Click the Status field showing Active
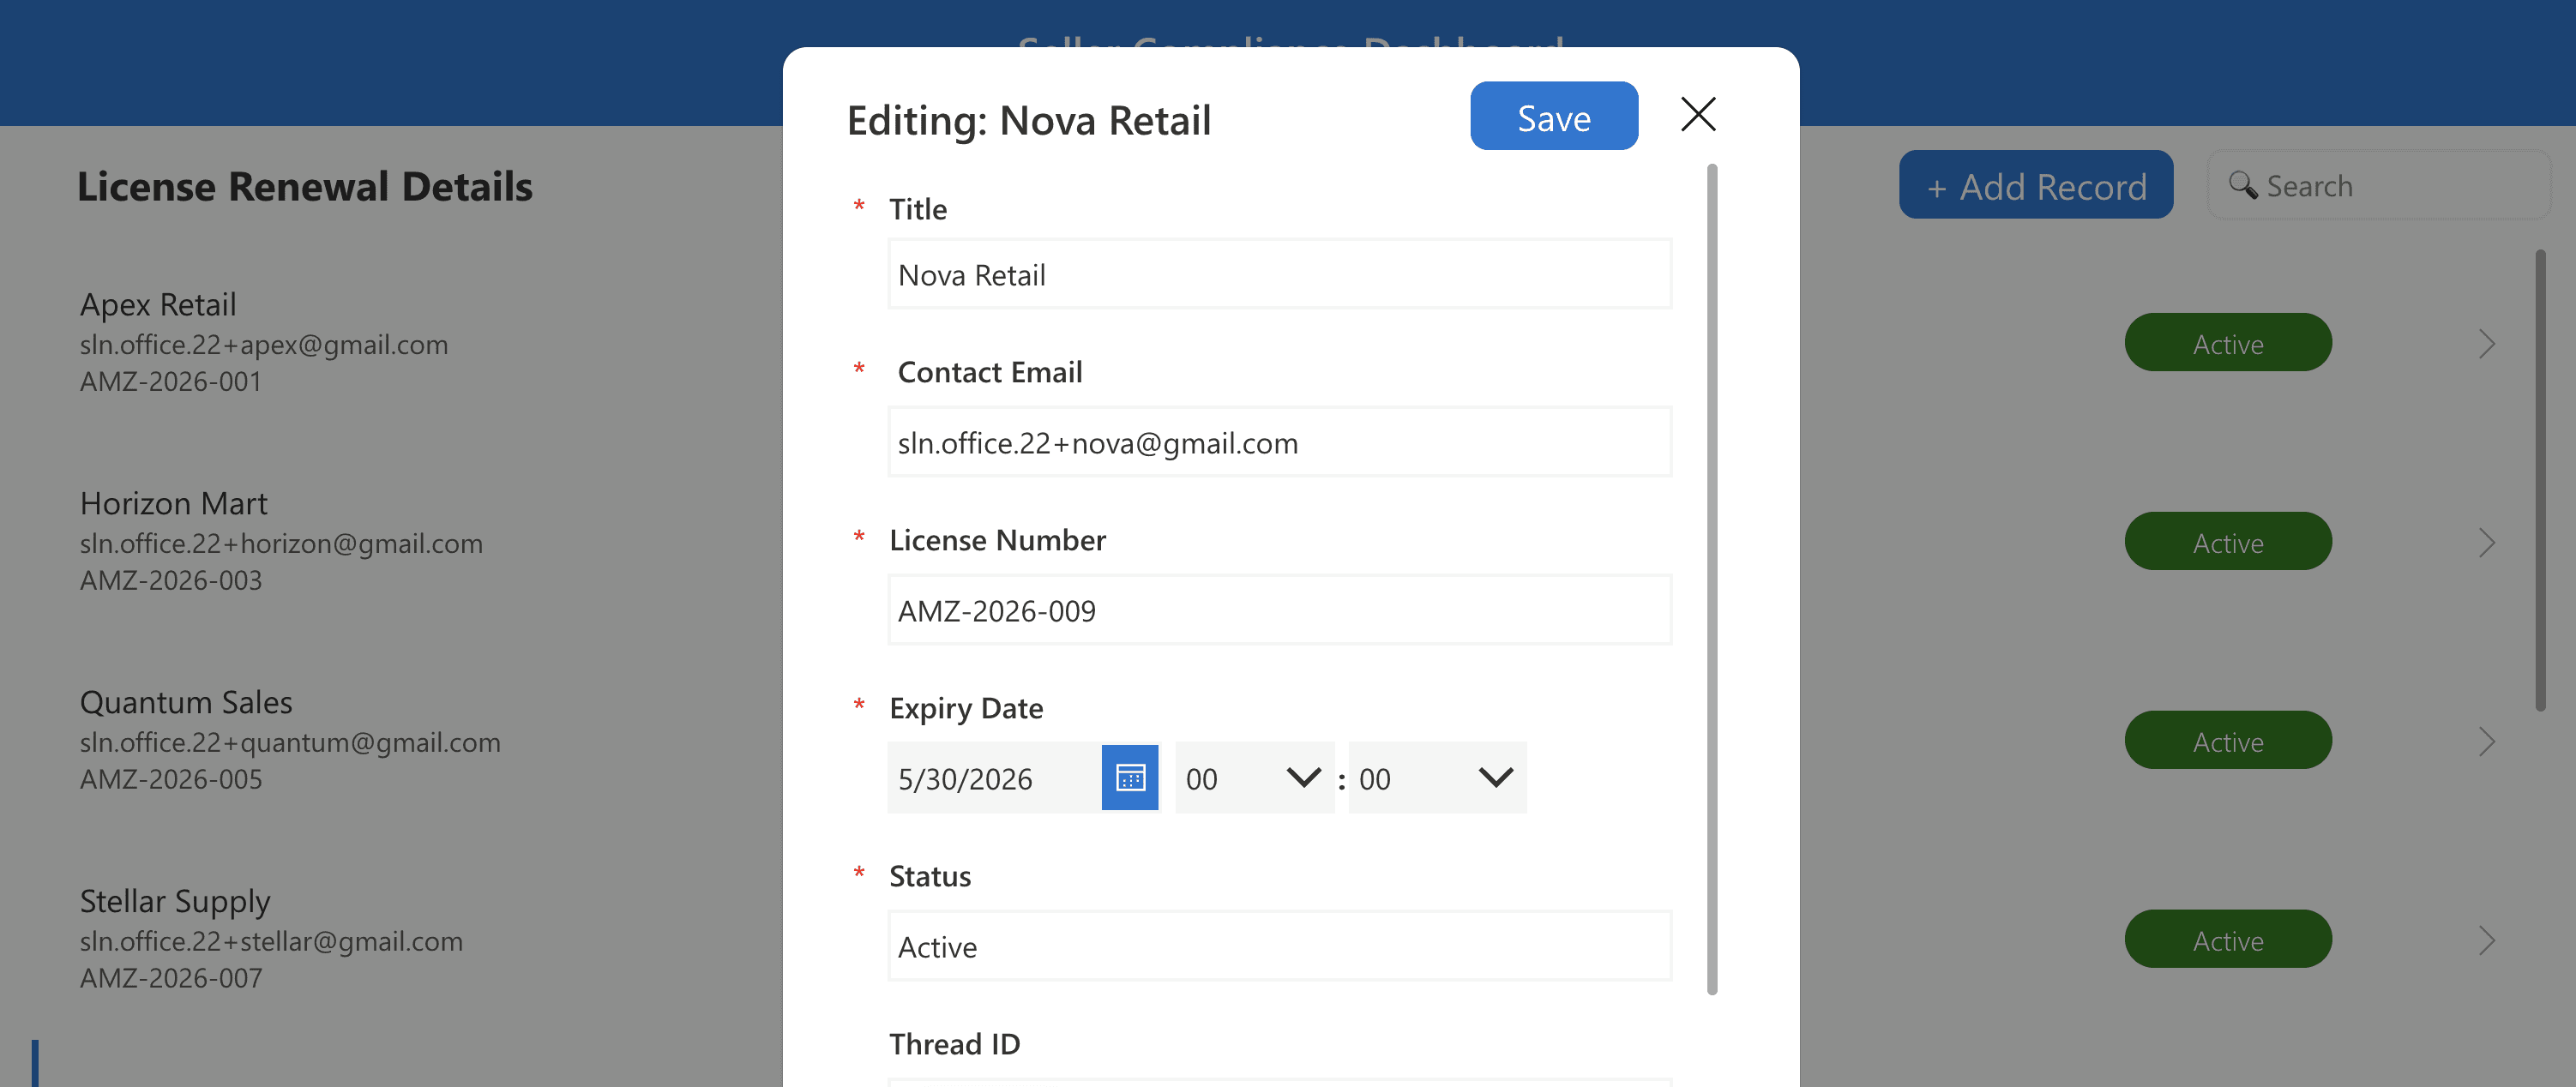 tap(1279, 945)
